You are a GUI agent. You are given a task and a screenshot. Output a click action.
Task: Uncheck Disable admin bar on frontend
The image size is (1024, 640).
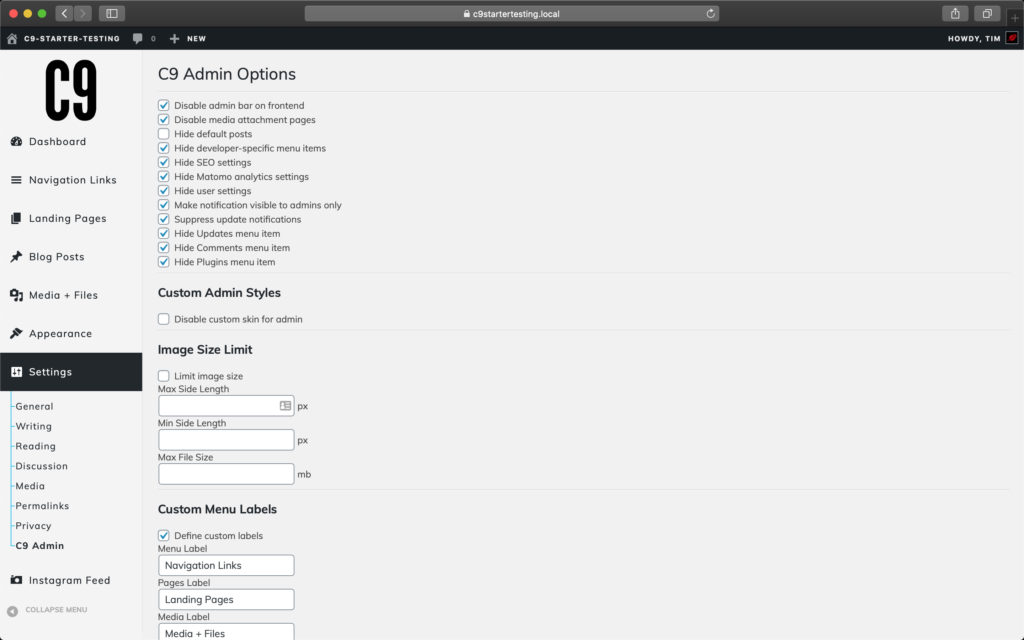[x=163, y=105]
